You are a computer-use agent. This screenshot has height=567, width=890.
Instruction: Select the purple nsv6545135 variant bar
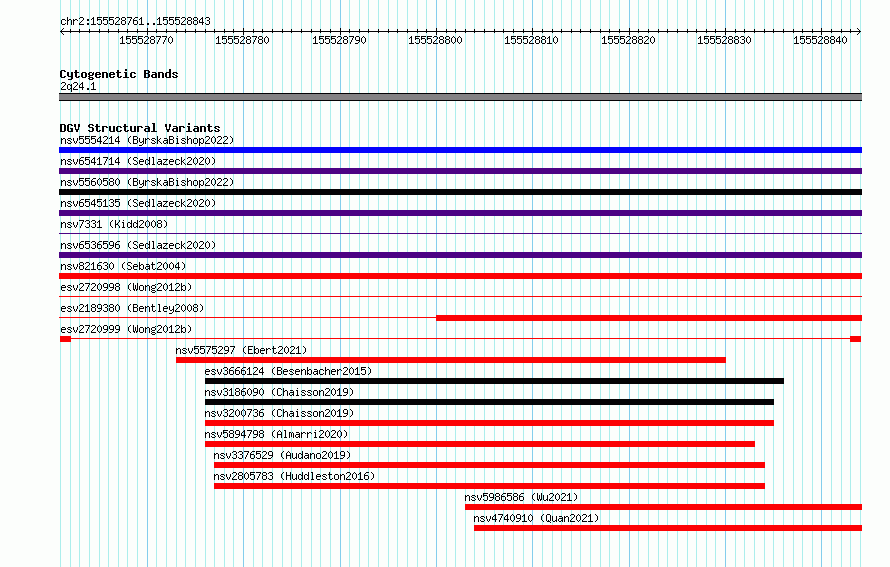[460, 213]
